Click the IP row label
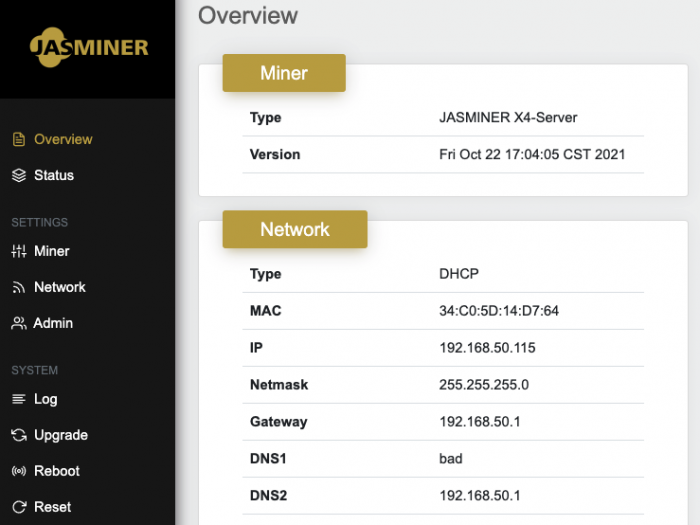Screen dimensions: 700x525 [256, 348]
